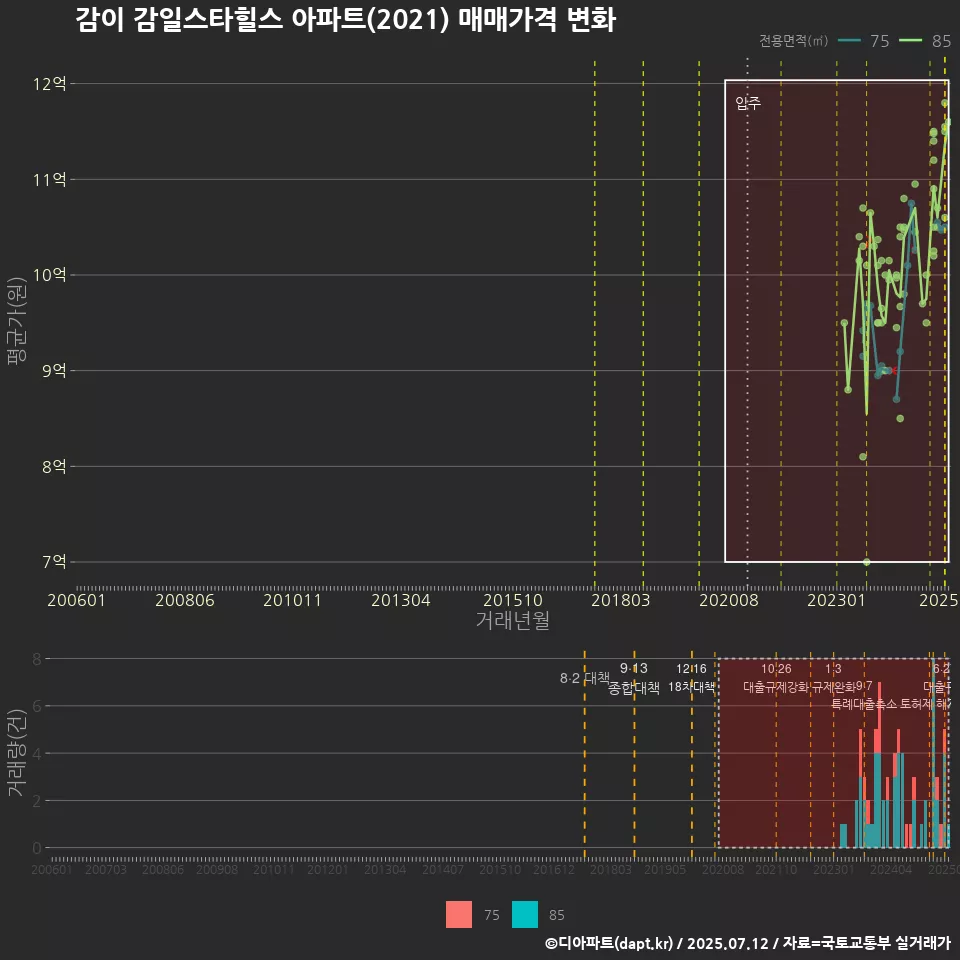Select the 201201 tick on the volume chart

click(x=328, y=870)
